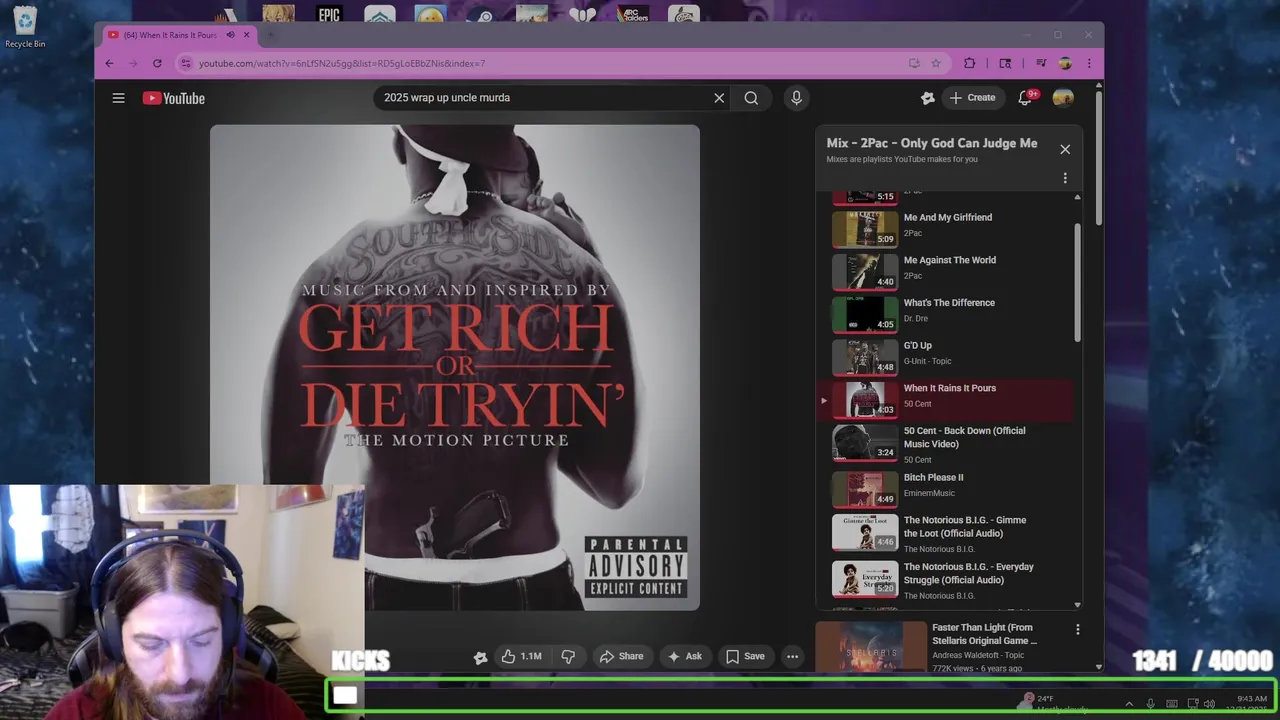Open YouTube notifications bell
The width and height of the screenshot is (1280, 720).
1025,98
